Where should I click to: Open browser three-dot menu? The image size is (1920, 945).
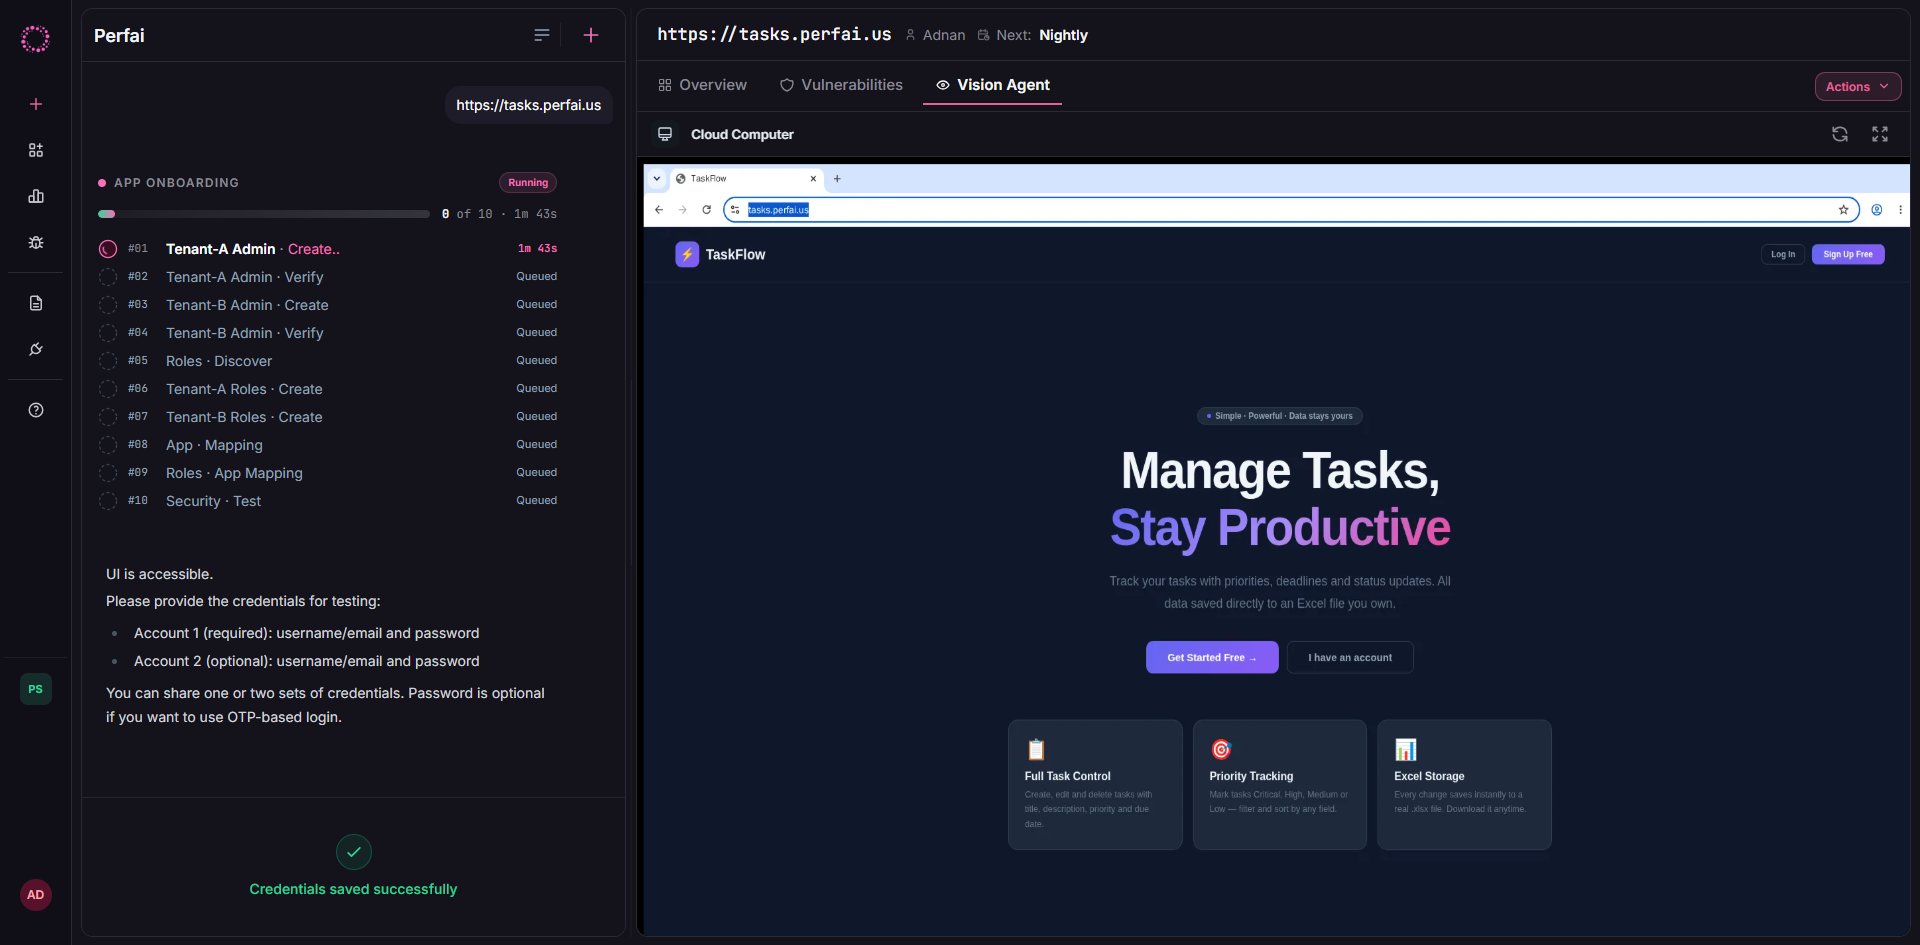[1900, 210]
